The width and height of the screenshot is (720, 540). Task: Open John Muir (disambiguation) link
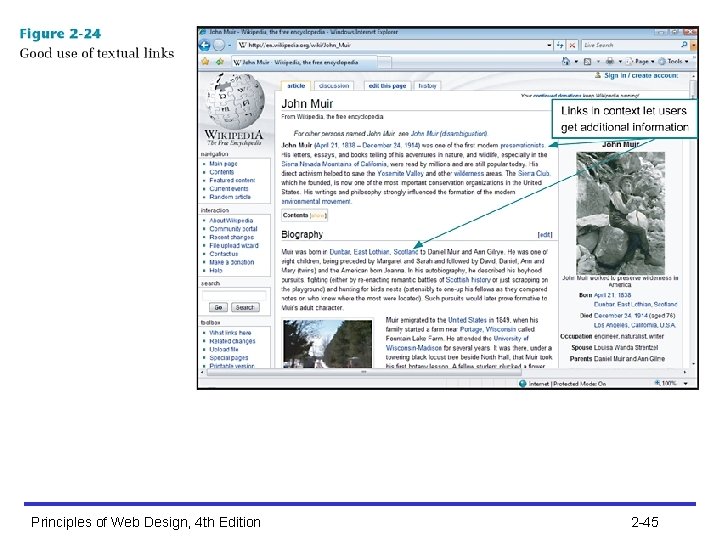click(449, 134)
